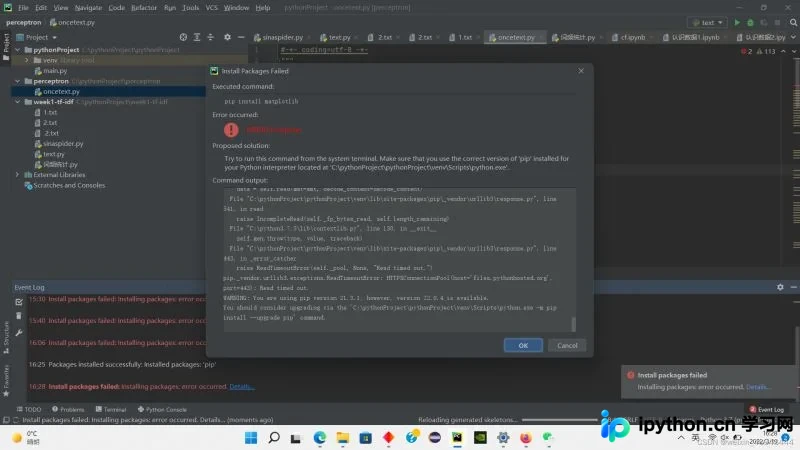The image size is (800, 450).
Task: Collapse the pythonProject tree node
Action: 18,50
